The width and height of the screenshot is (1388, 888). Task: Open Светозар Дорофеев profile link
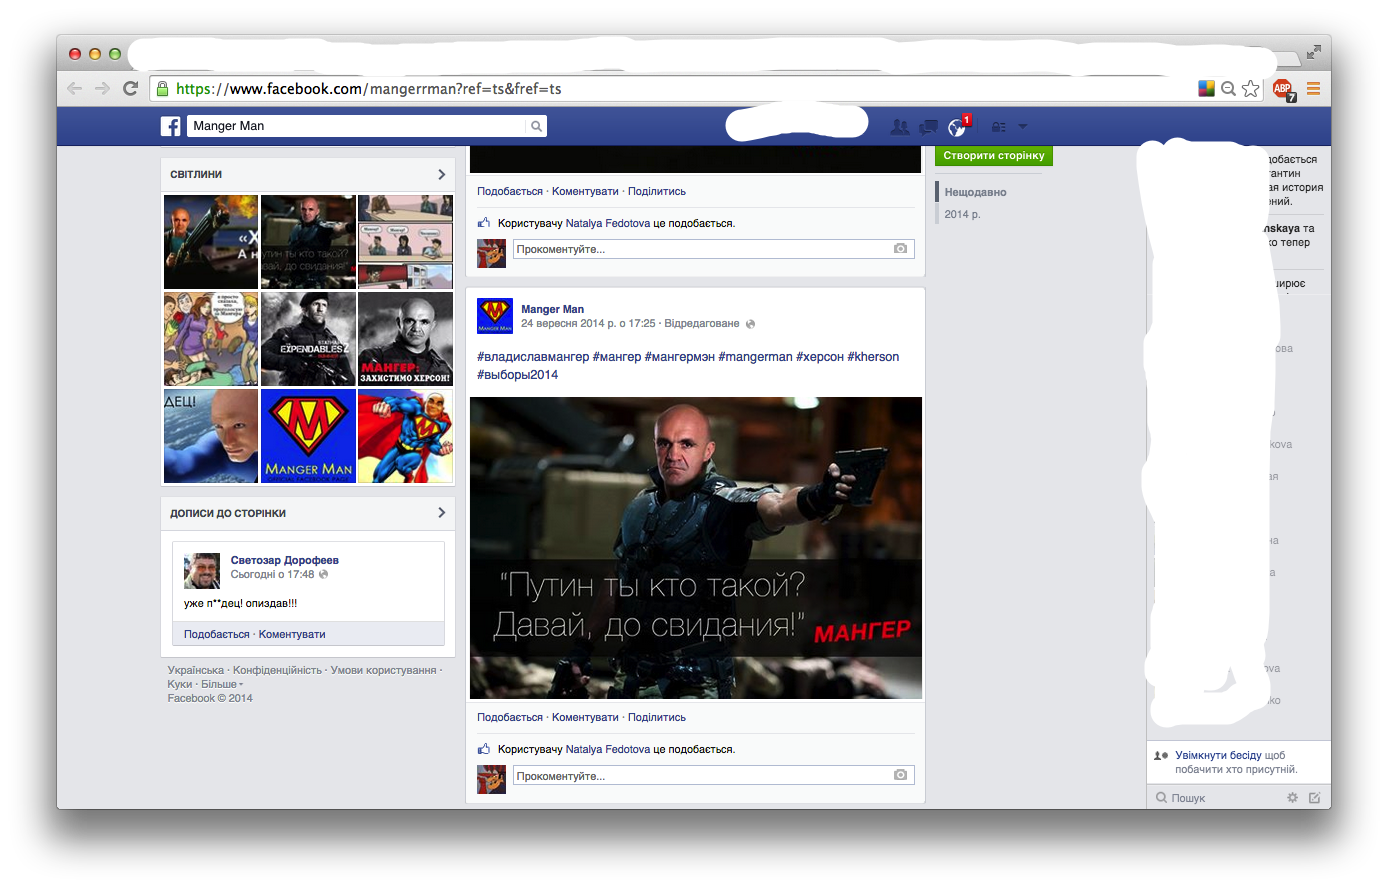(x=285, y=560)
